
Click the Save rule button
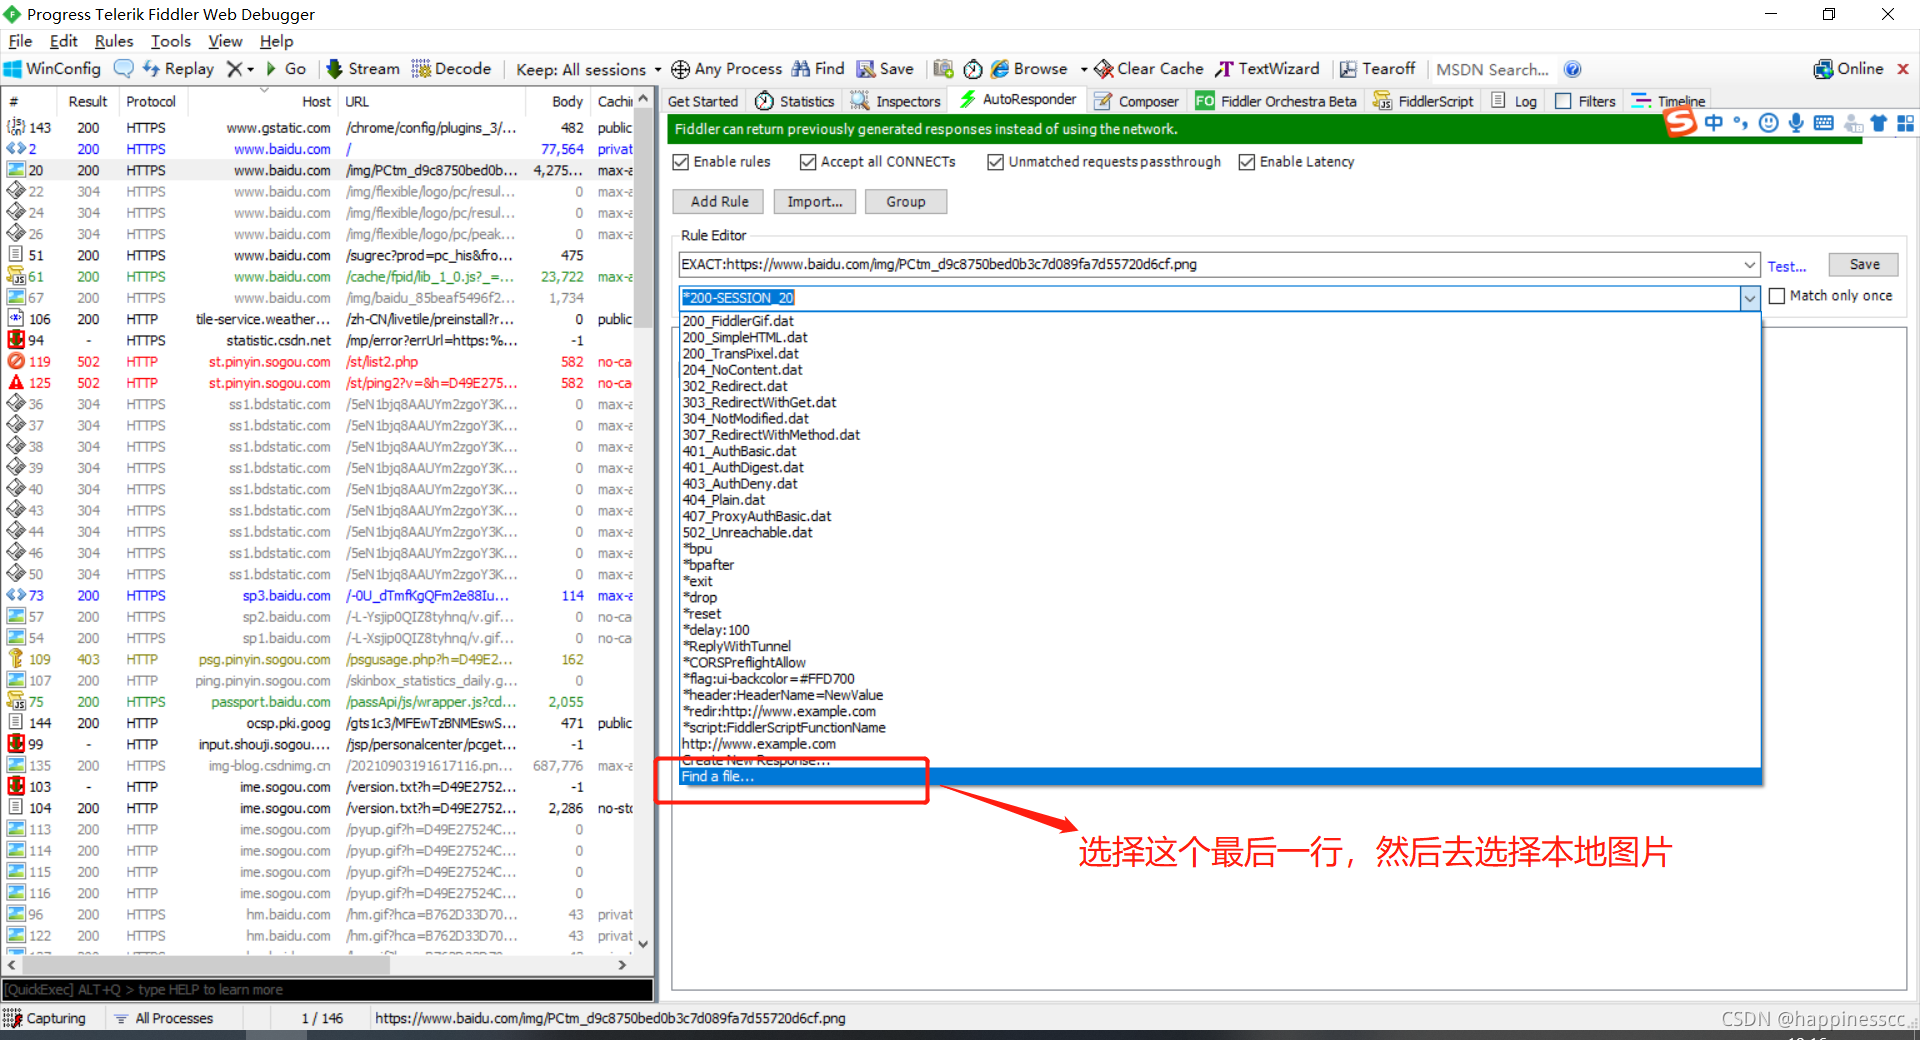tap(1864, 265)
